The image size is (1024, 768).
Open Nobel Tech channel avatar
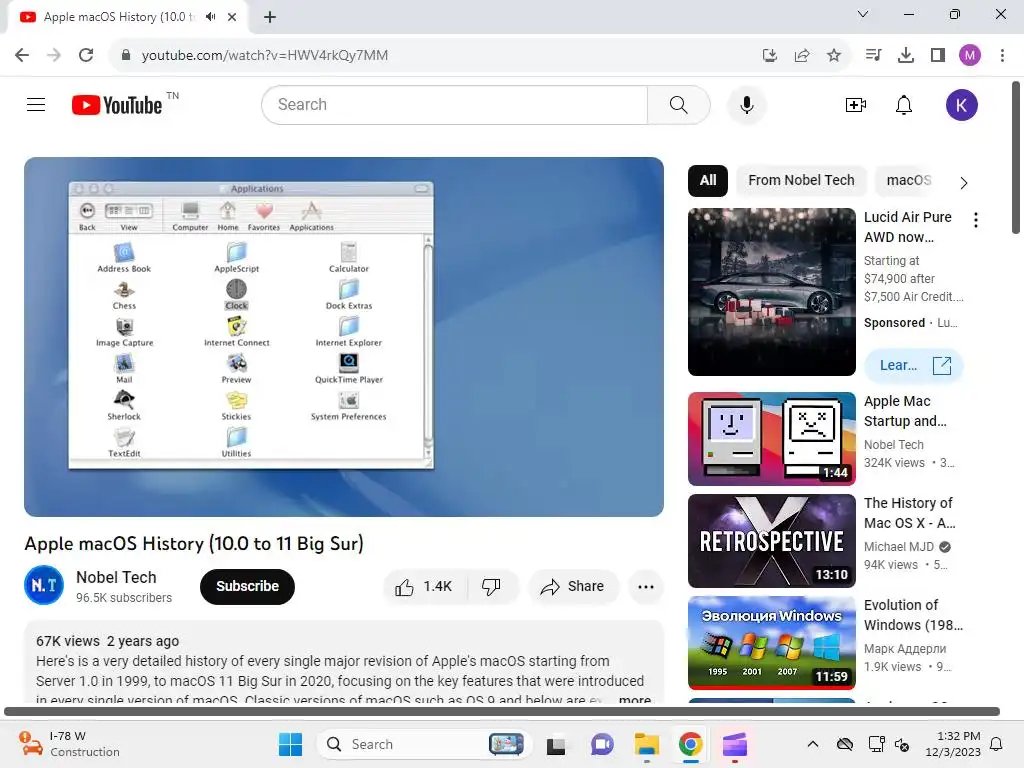pos(44,585)
